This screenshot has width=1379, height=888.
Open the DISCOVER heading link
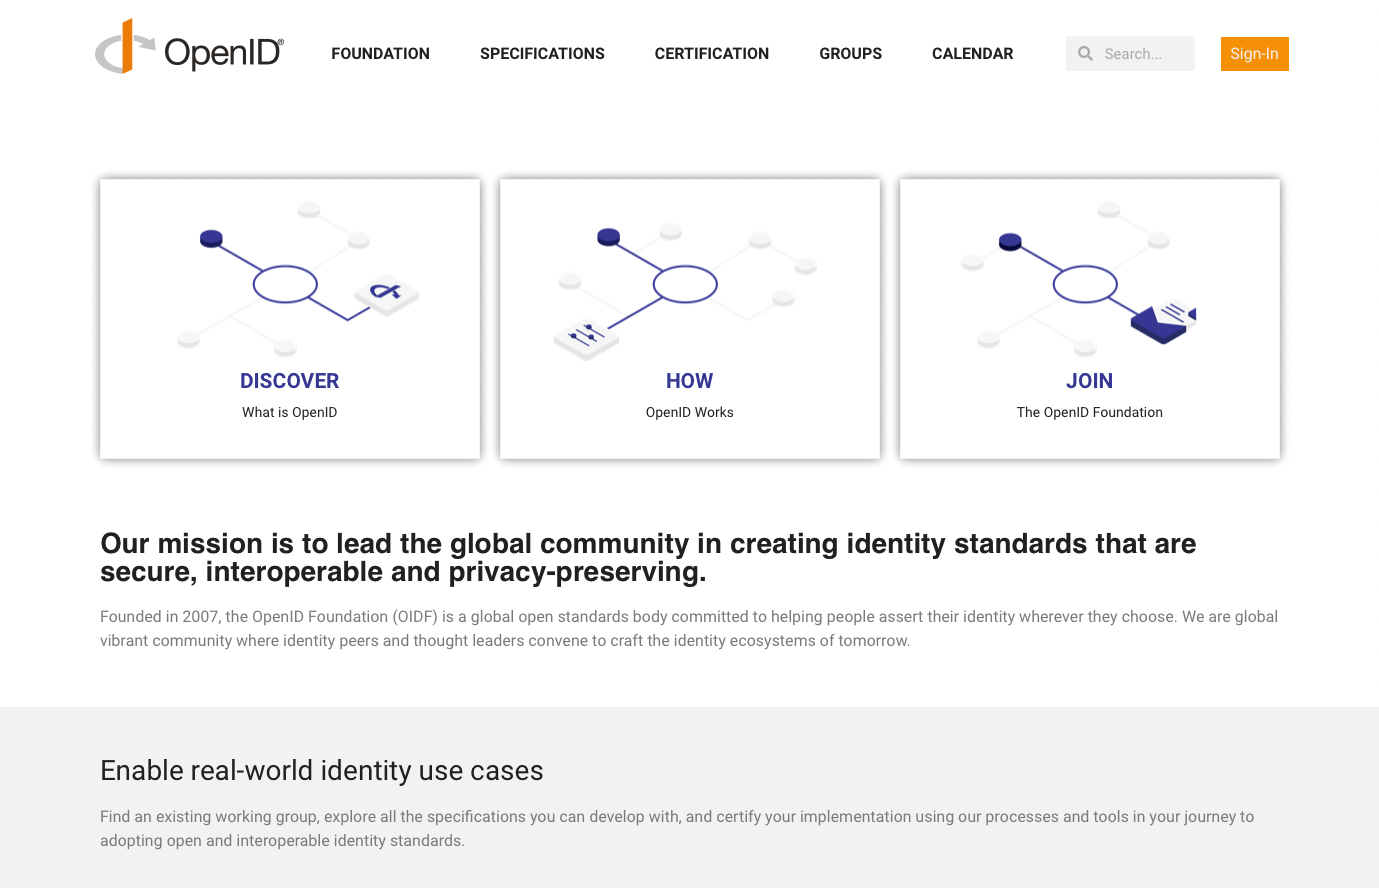pos(290,381)
